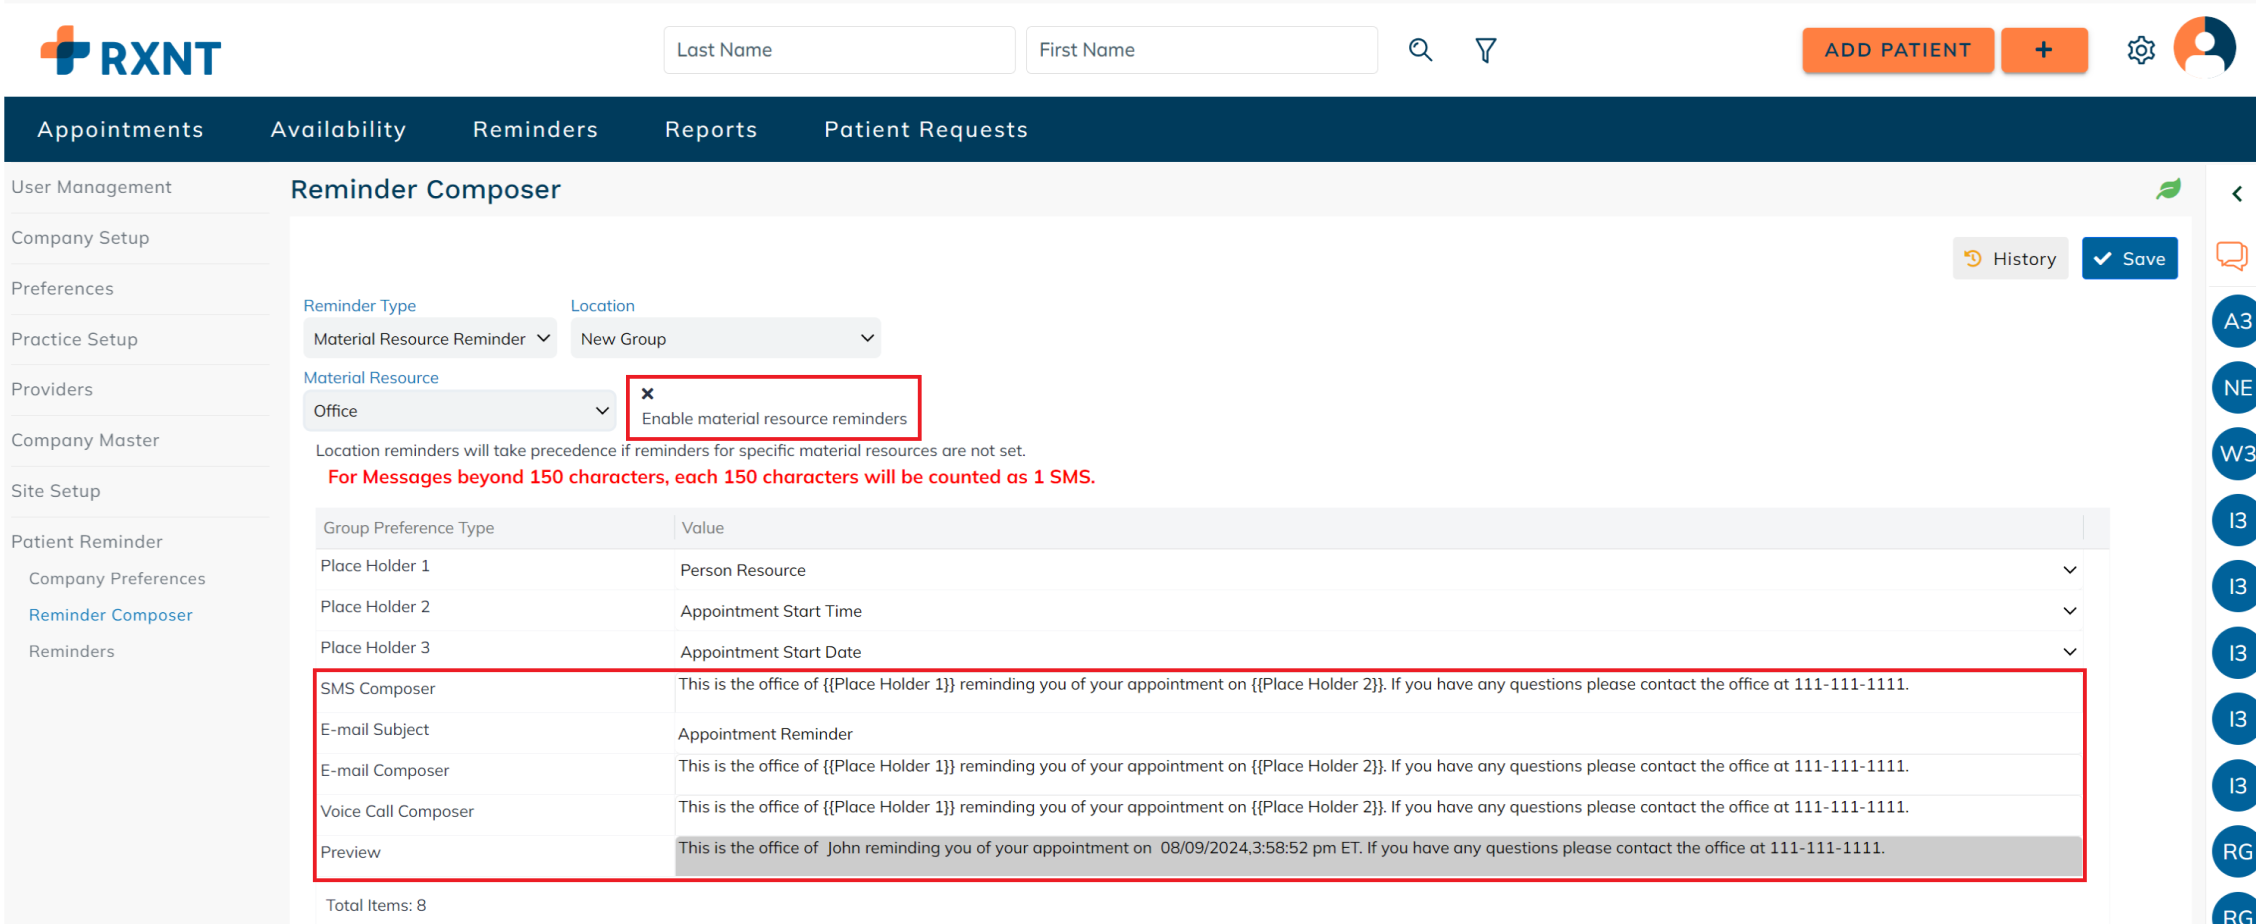Expand the Place Holder 1 value dropdown
Viewport: 2256px width, 924px height.
tap(2069, 570)
